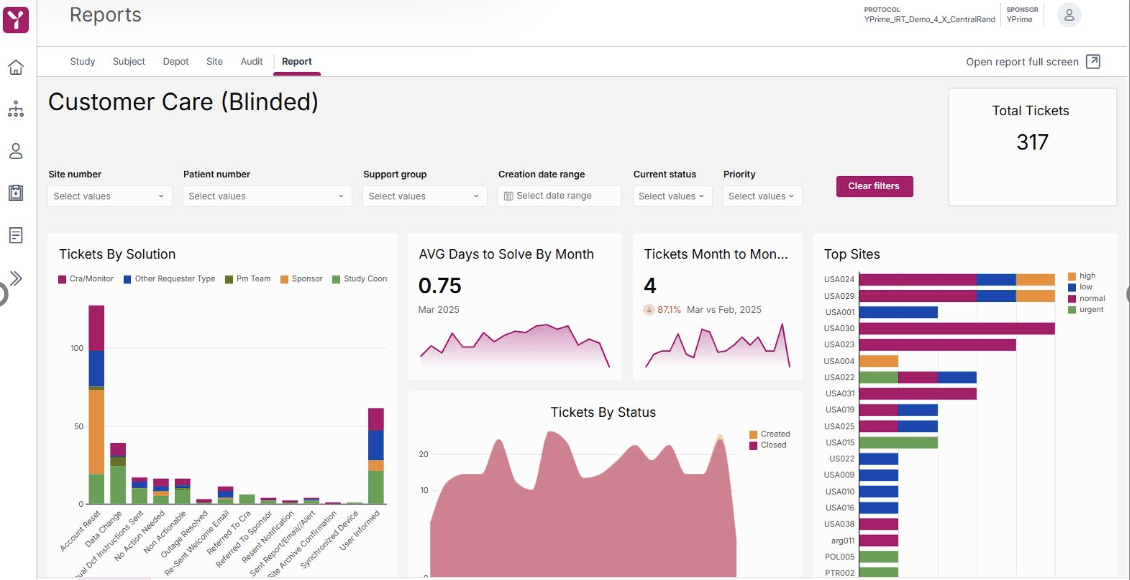Click calendar icon in date range field
The image size is (1130, 580).
508,196
